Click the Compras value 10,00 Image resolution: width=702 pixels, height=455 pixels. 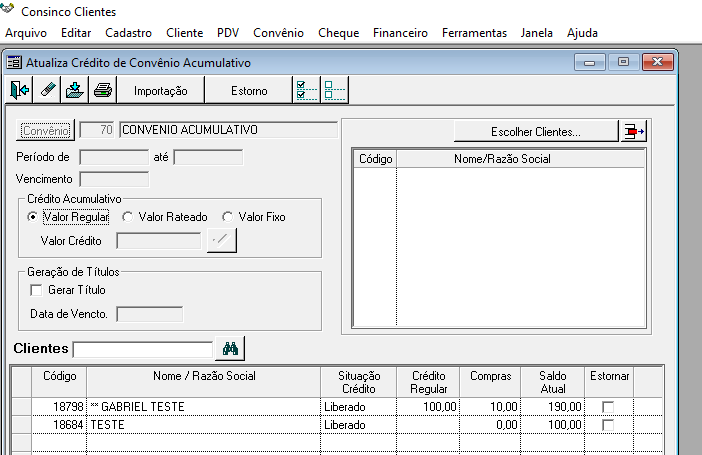point(490,407)
